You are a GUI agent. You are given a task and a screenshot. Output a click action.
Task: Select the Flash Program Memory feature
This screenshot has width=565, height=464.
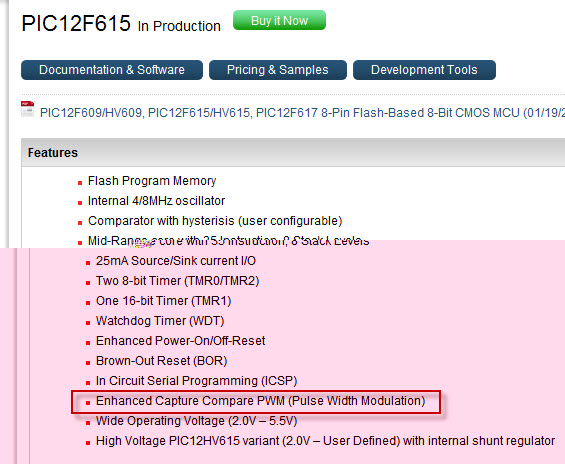152,181
